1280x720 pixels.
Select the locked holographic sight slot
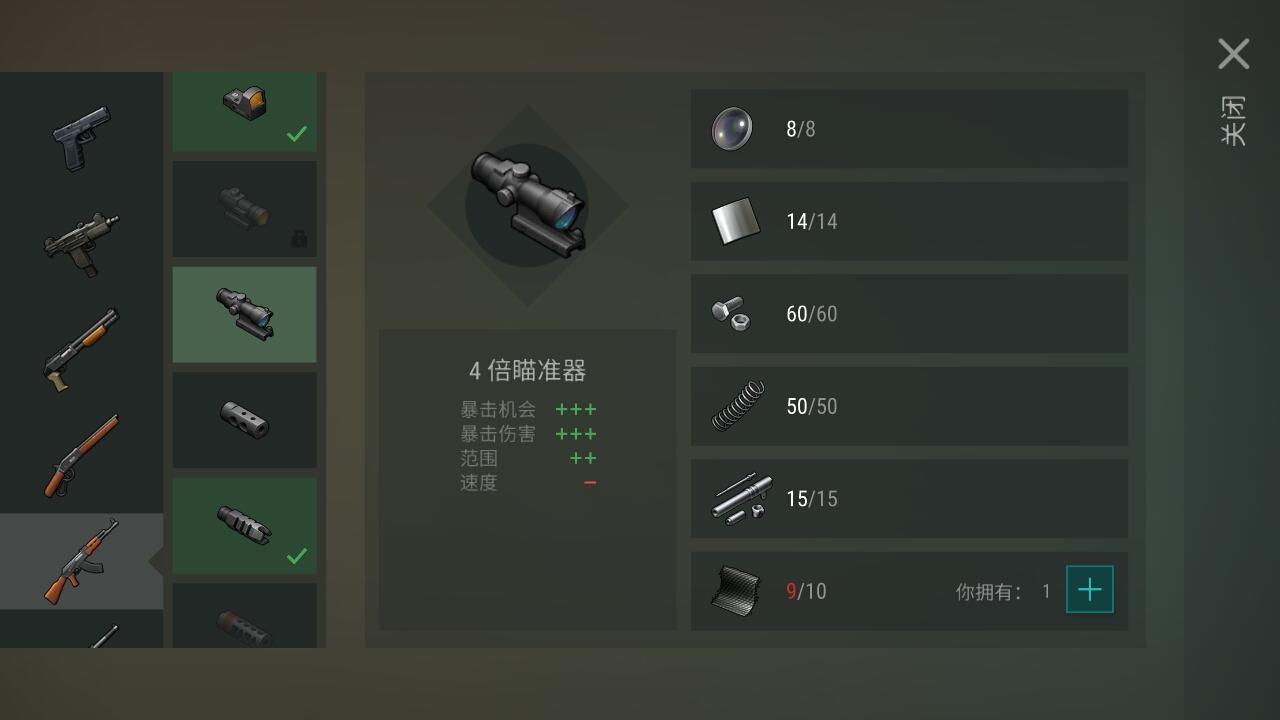(244, 209)
